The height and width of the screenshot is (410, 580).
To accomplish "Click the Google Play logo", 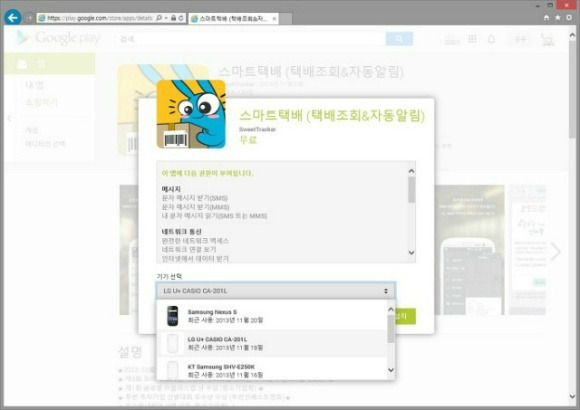I will tap(58, 38).
